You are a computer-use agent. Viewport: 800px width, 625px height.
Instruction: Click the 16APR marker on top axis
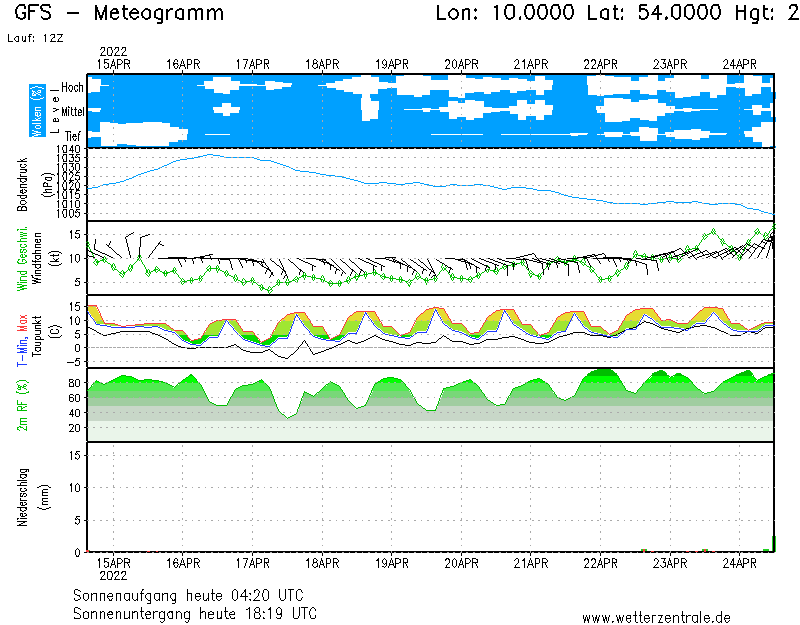coord(183,64)
